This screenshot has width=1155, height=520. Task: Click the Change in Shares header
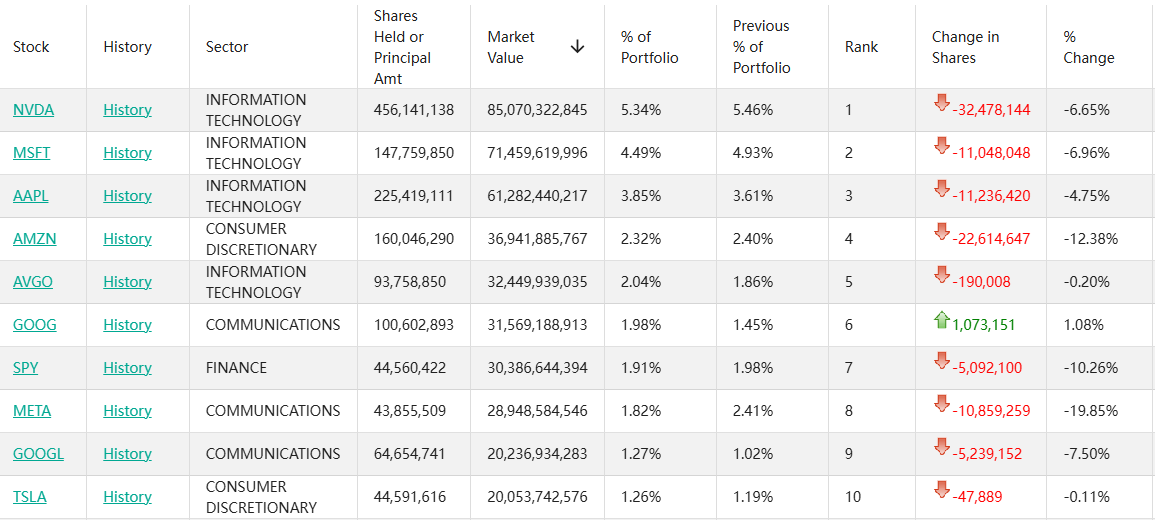pyautogui.click(x=965, y=47)
